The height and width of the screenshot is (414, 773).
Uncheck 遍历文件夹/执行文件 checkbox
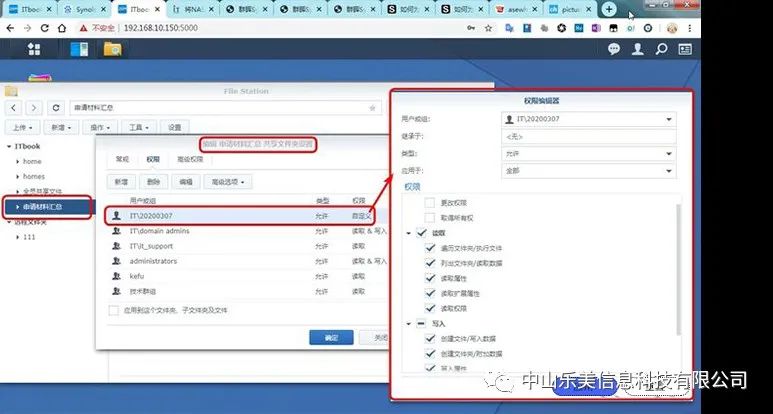tap(429, 248)
